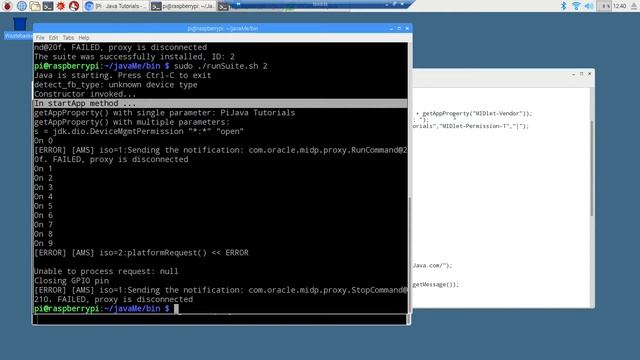Image resolution: width=640 pixels, height=360 pixels.
Task: Click the clock showing 12:40
Action: pos(620,6)
